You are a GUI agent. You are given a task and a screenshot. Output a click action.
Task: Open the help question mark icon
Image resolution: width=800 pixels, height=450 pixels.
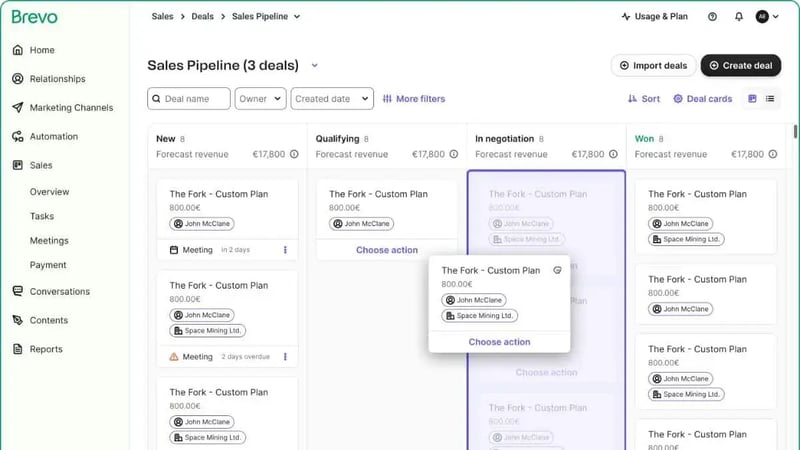pos(712,17)
